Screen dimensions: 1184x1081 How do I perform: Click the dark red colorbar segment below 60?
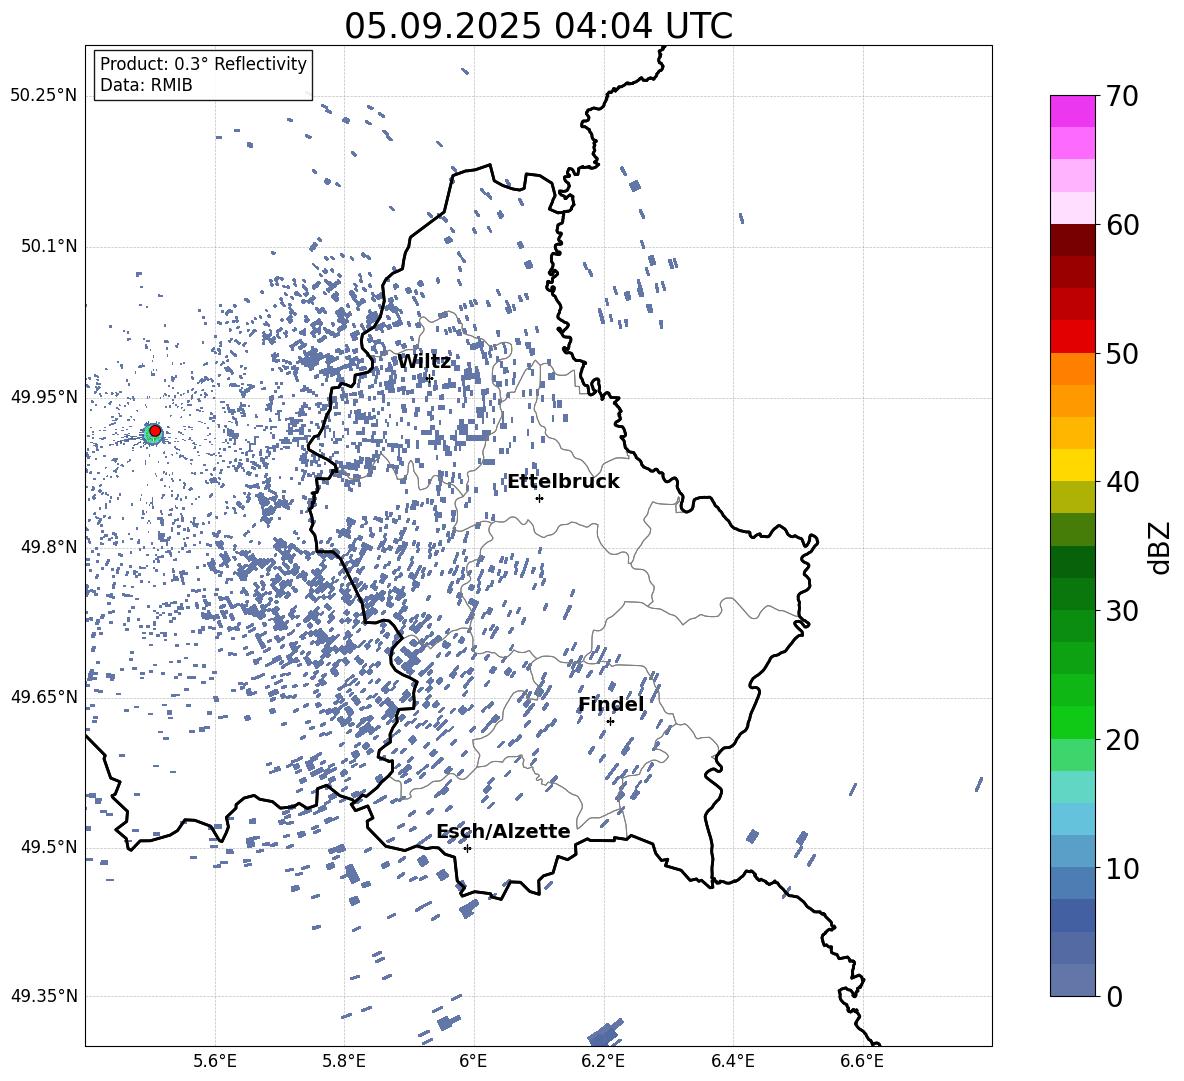click(x=1072, y=240)
